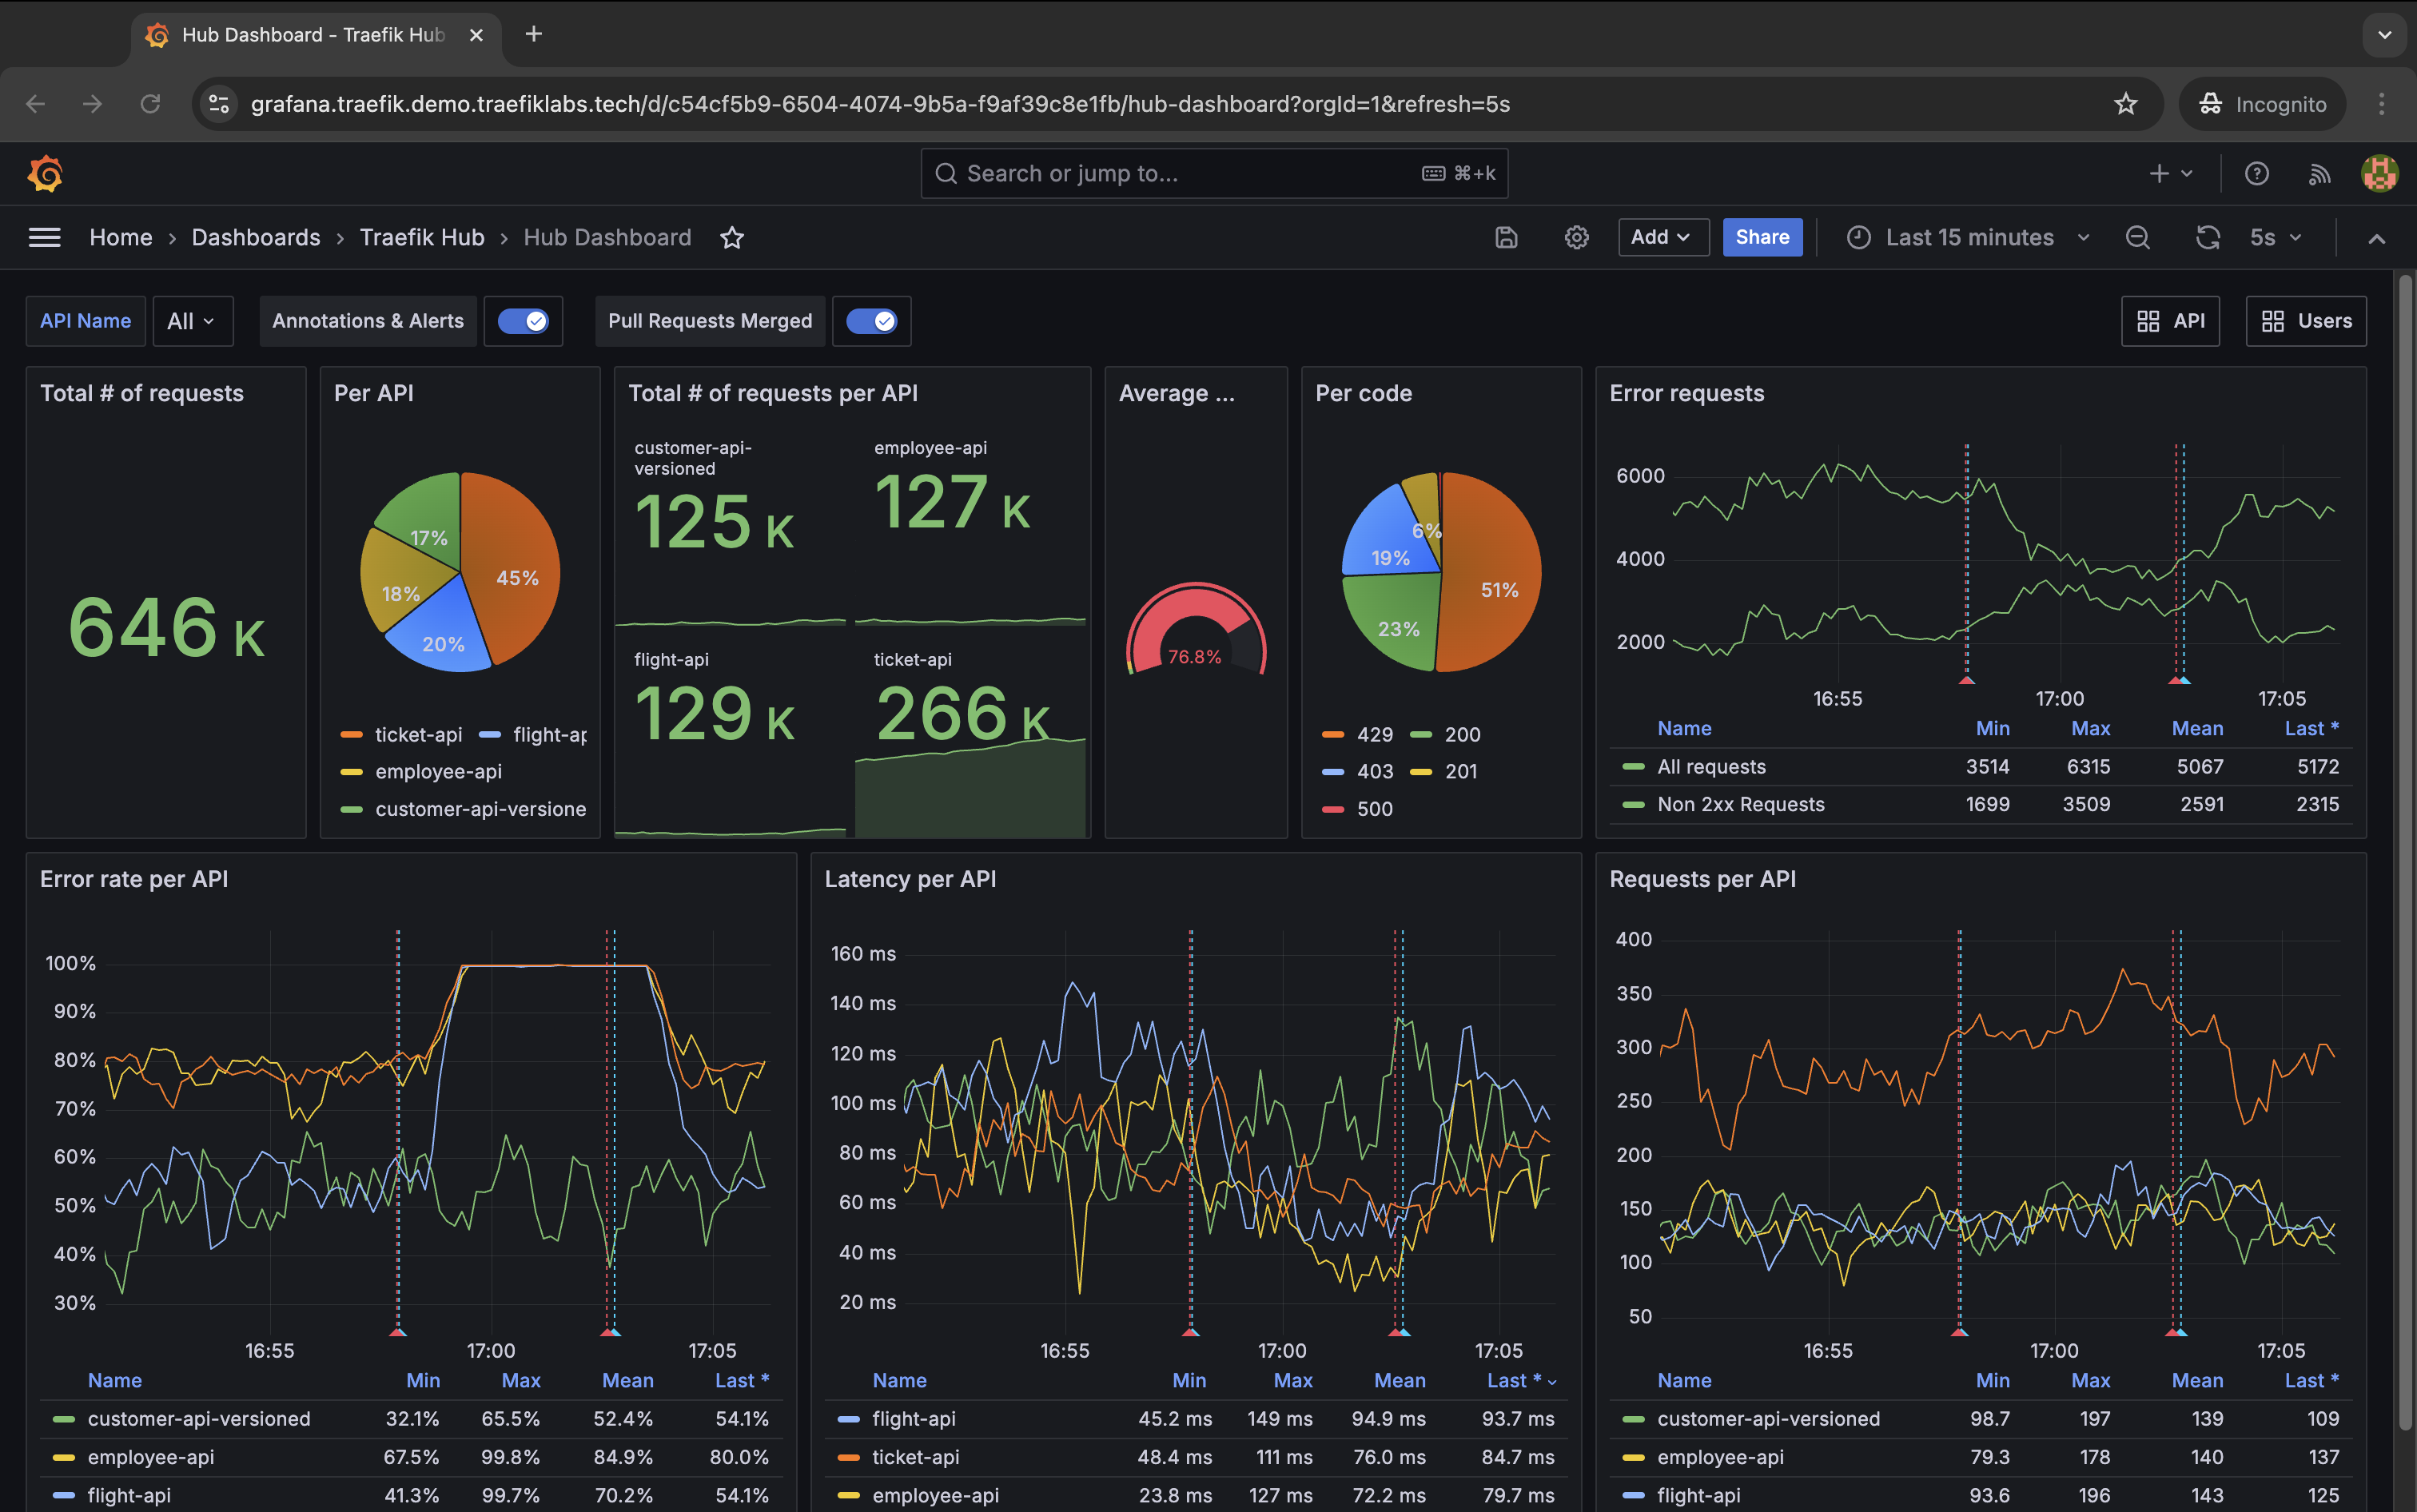
Task: Click the save dashboard icon
Action: coord(1506,237)
